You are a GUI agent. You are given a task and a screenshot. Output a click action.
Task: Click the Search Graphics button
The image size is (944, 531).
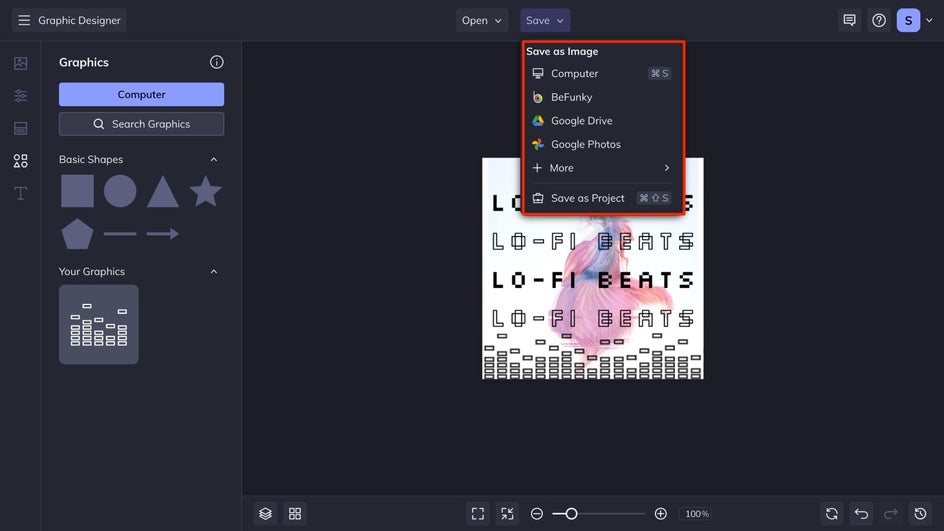tap(141, 124)
